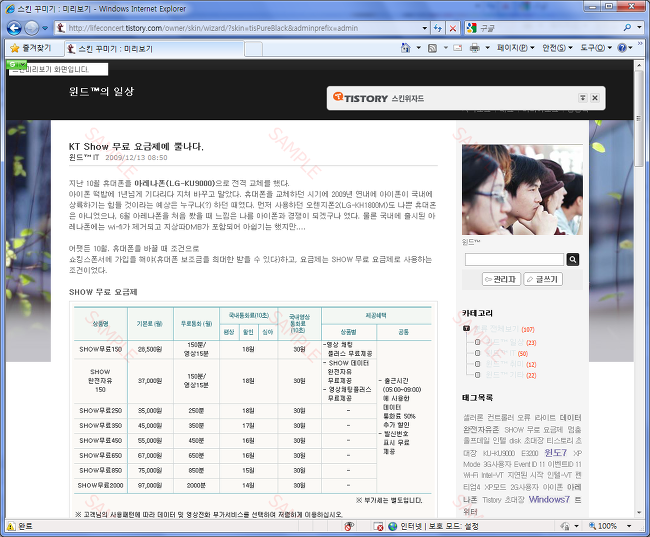Screen dimensions: 650x537
Task: Open the status bar security dropdown arrow
Action: click(576, 526)
